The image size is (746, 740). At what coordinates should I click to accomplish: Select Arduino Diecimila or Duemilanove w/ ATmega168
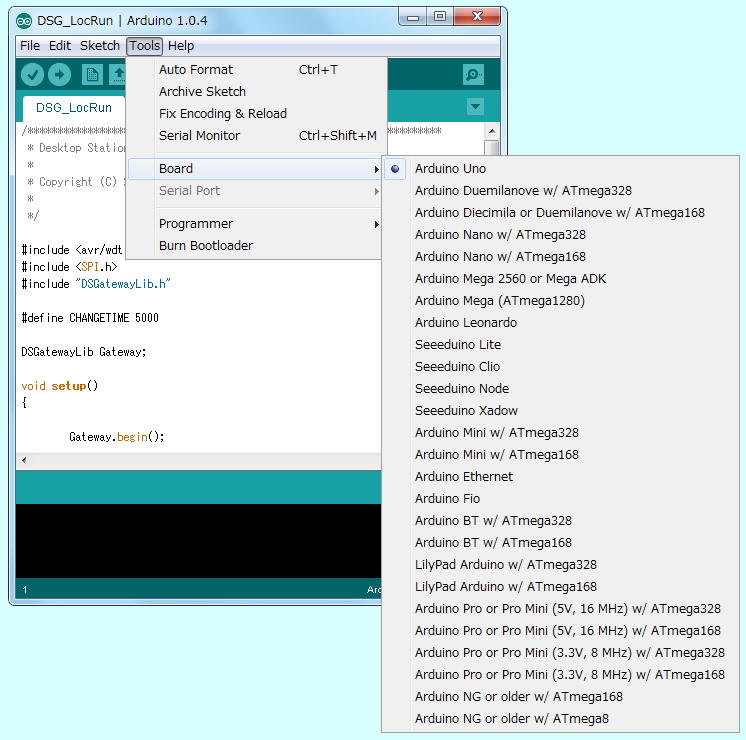pos(560,213)
